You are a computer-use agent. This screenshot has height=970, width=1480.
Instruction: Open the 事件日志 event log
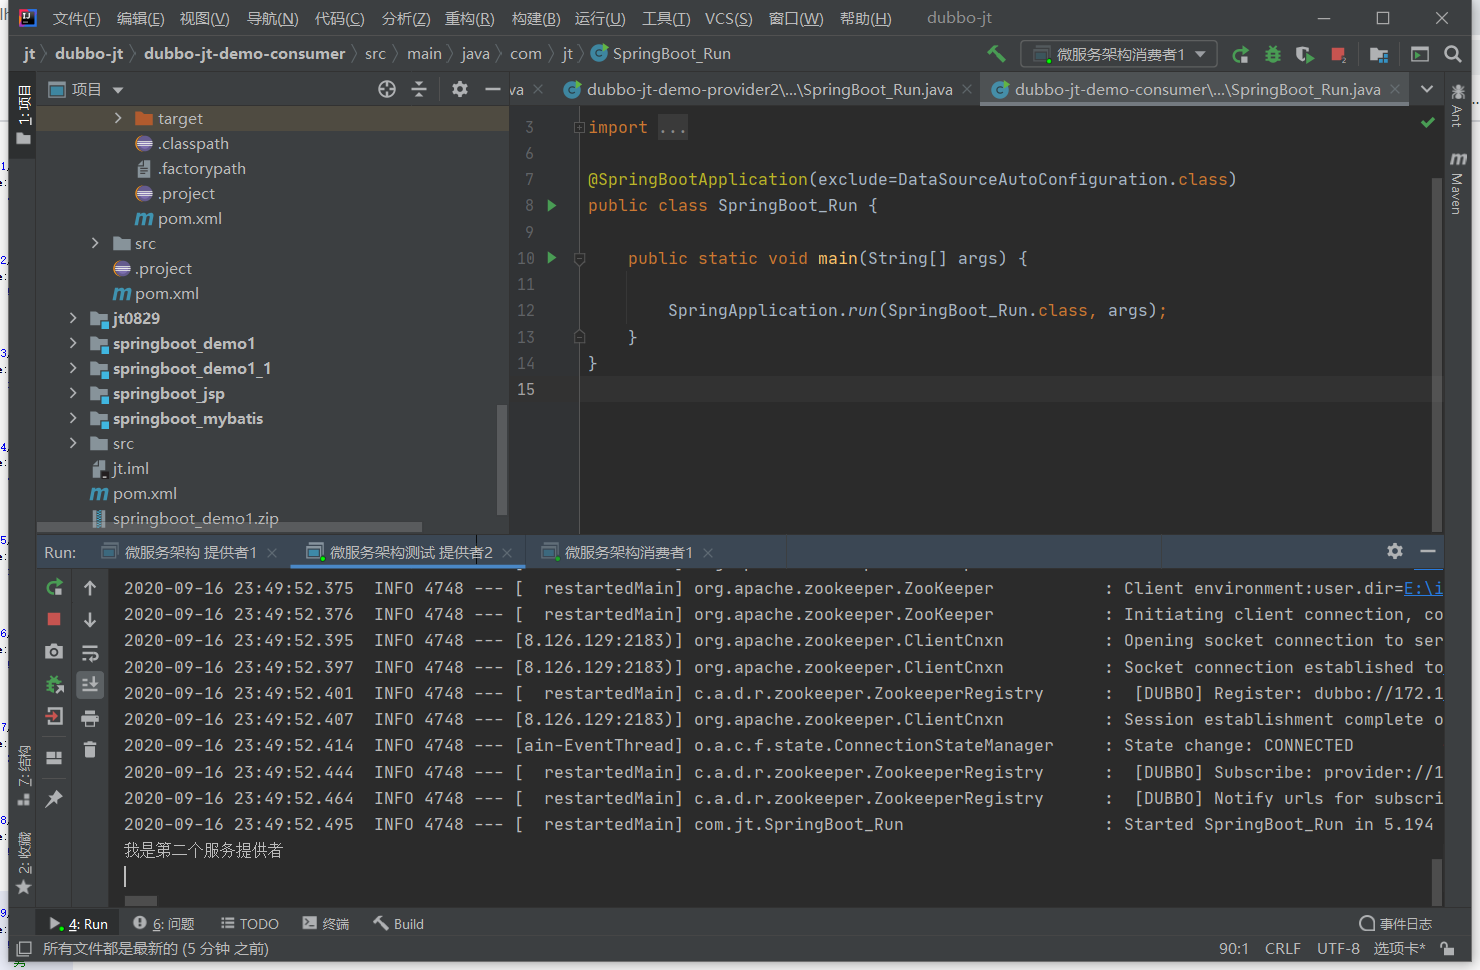click(1395, 924)
